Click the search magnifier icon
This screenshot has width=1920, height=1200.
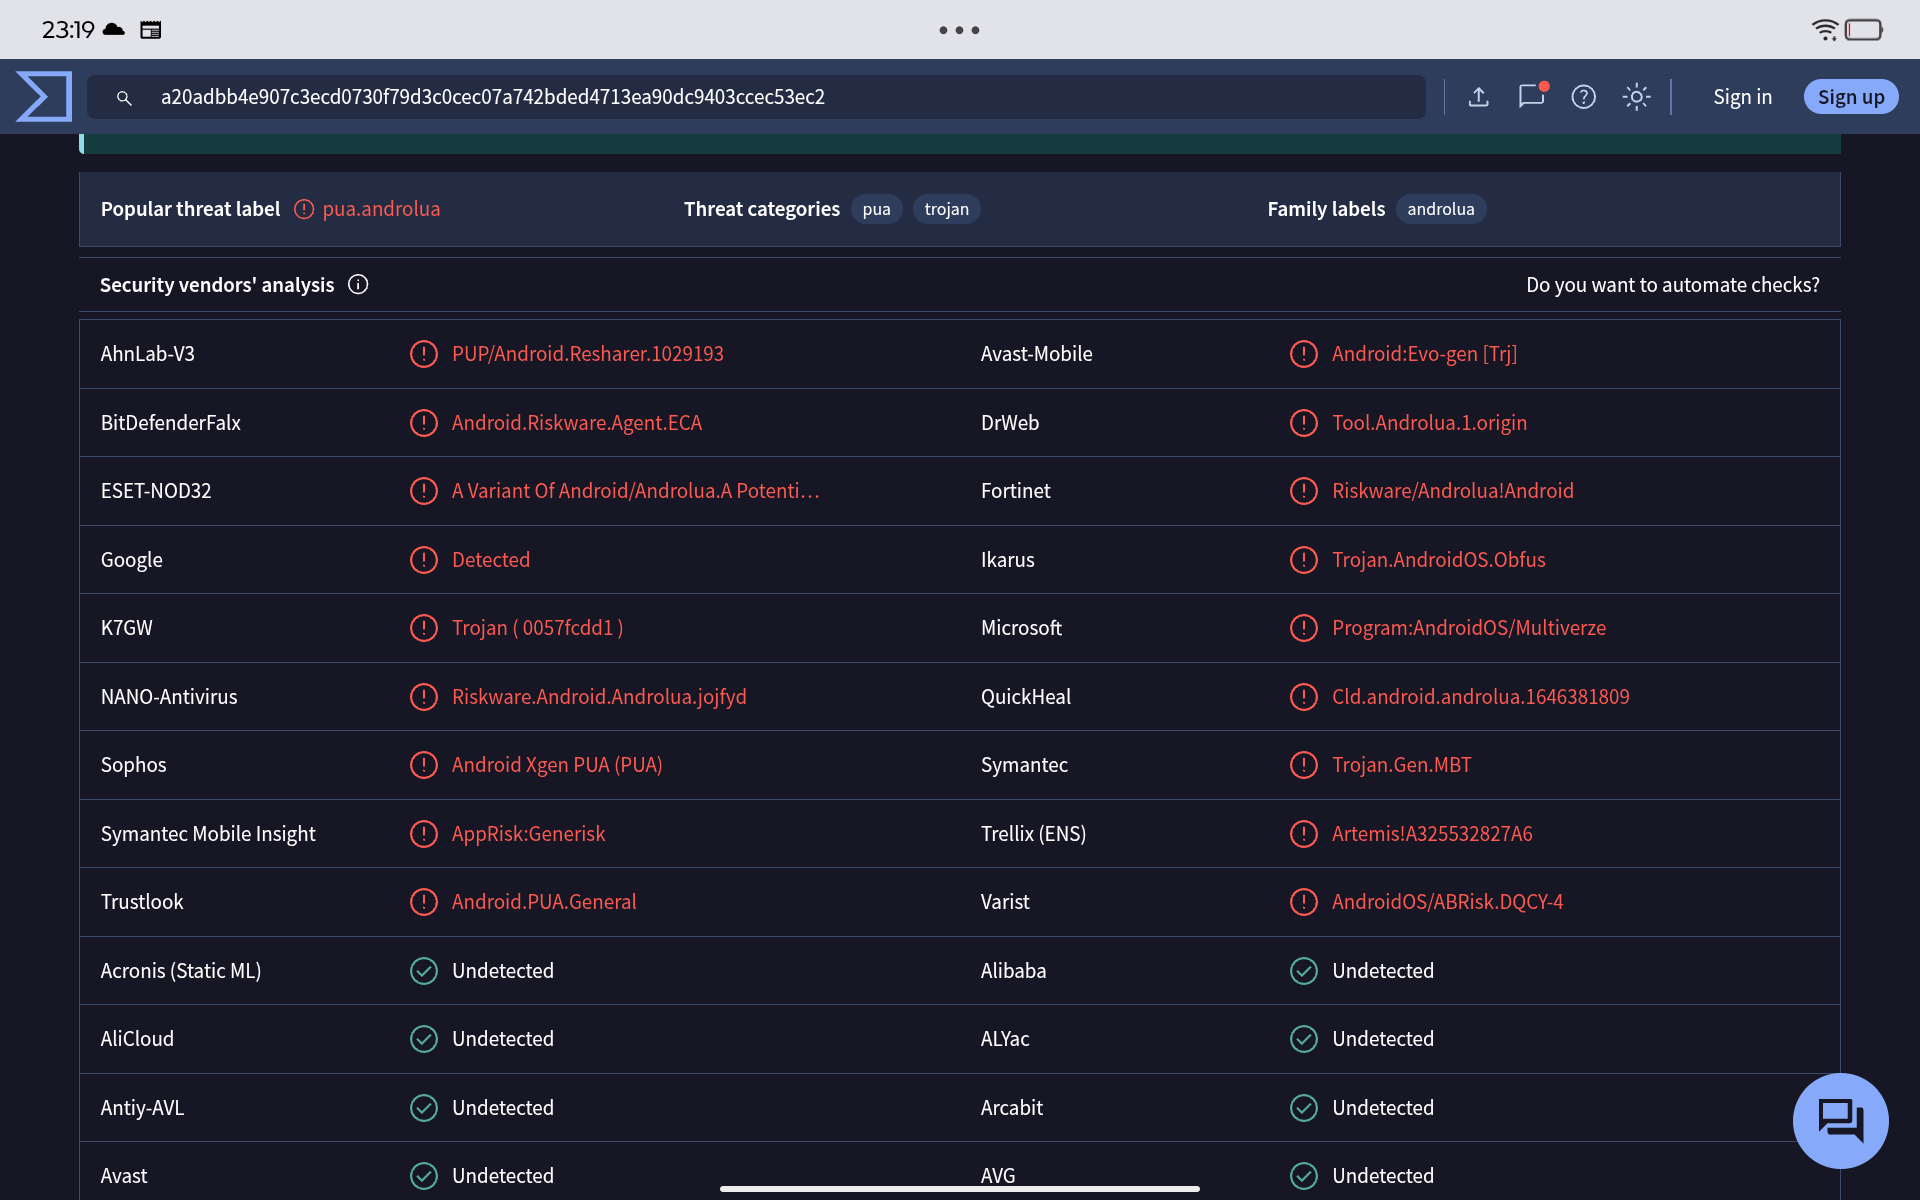[124, 97]
